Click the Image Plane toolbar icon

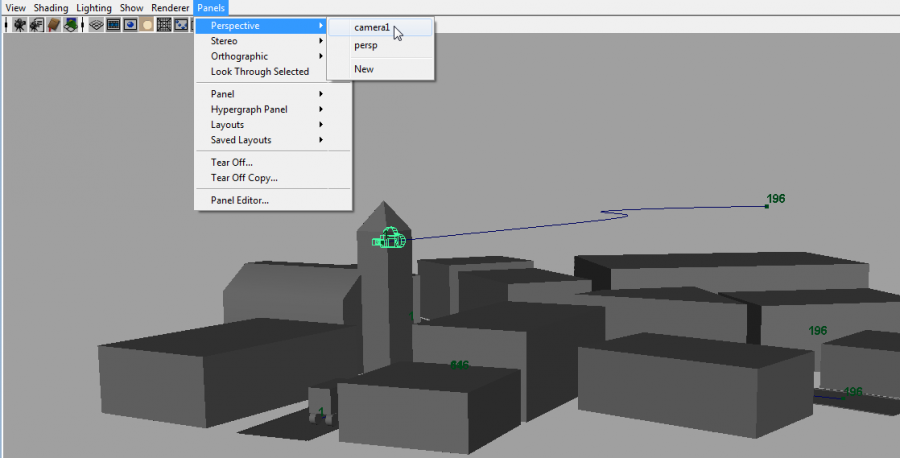[x=72, y=24]
